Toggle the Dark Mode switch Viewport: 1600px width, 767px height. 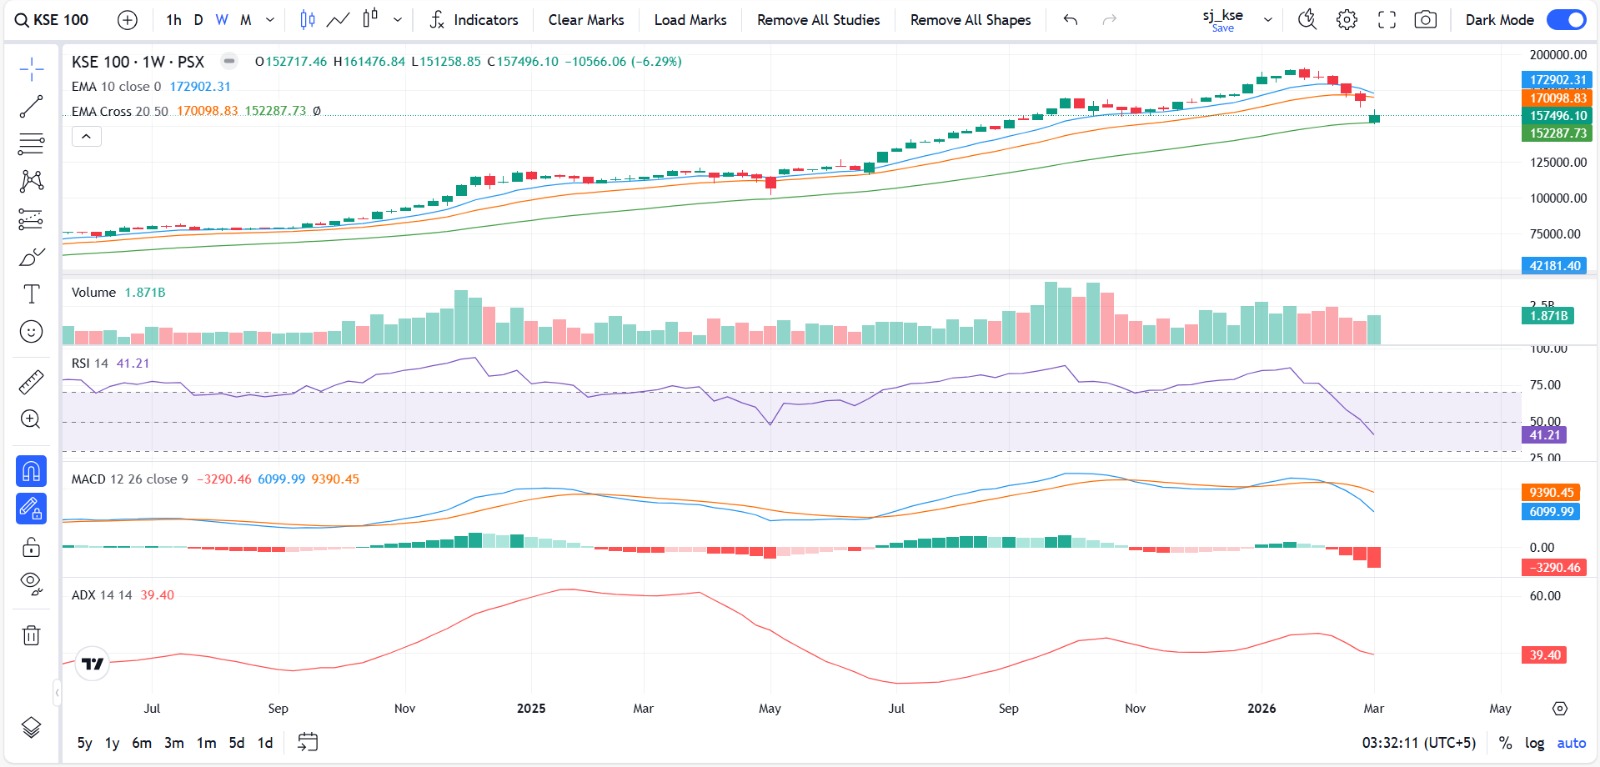(1565, 20)
